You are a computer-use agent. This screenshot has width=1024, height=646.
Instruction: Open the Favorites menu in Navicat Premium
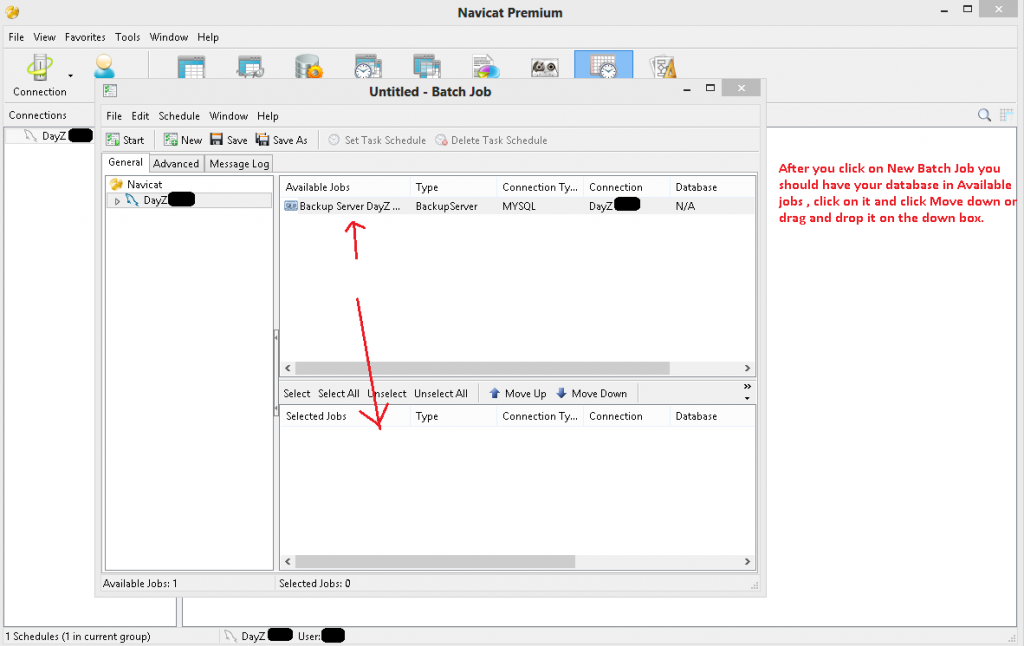(x=85, y=37)
